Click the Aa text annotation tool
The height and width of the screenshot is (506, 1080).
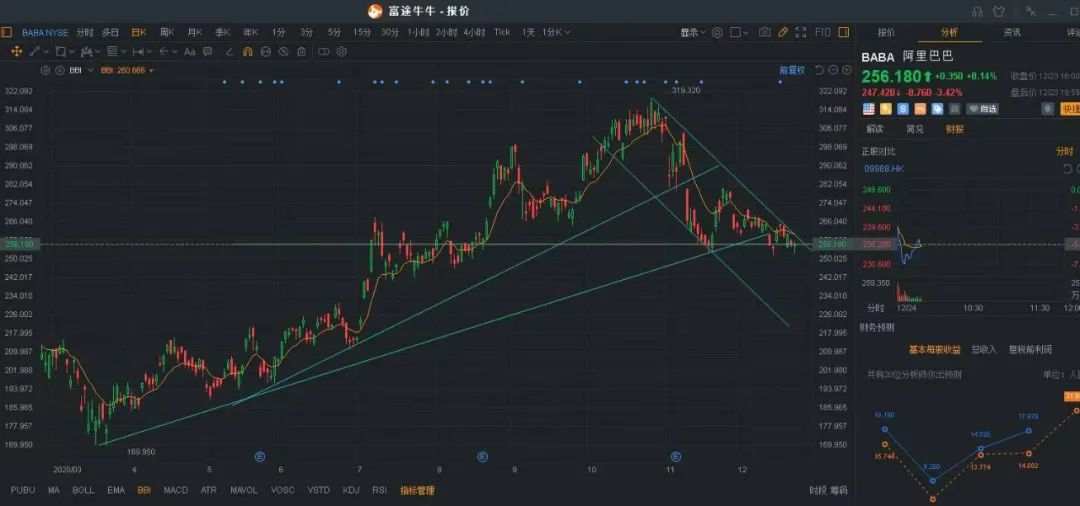pos(189,52)
